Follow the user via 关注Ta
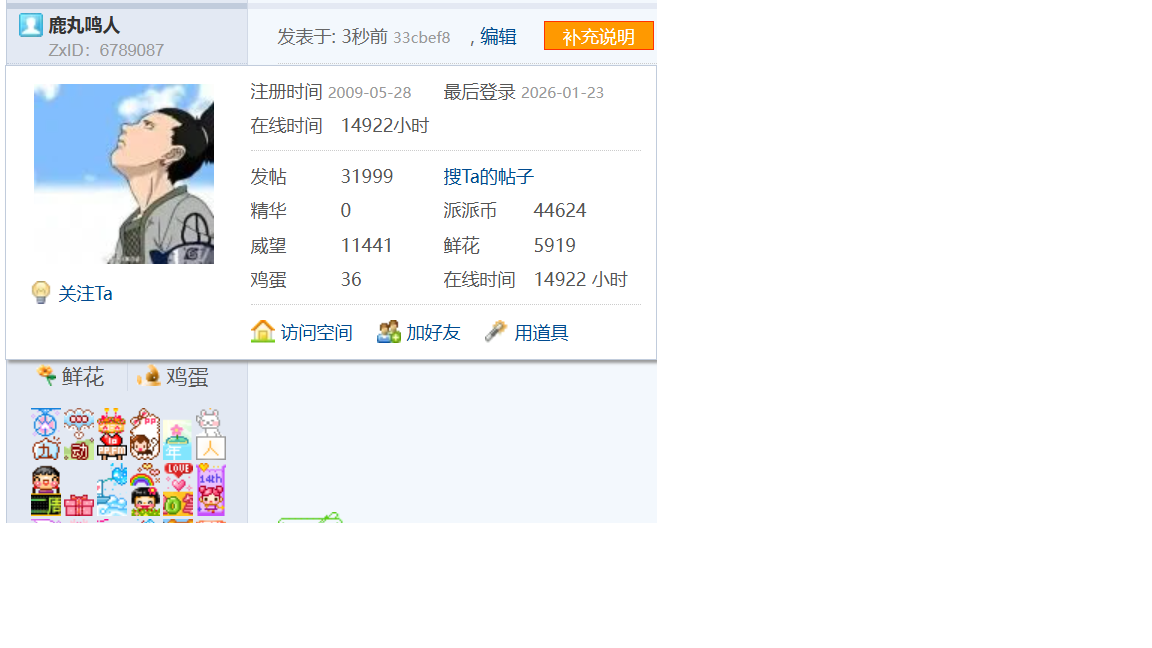1152x648 pixels. pos(85,293)
